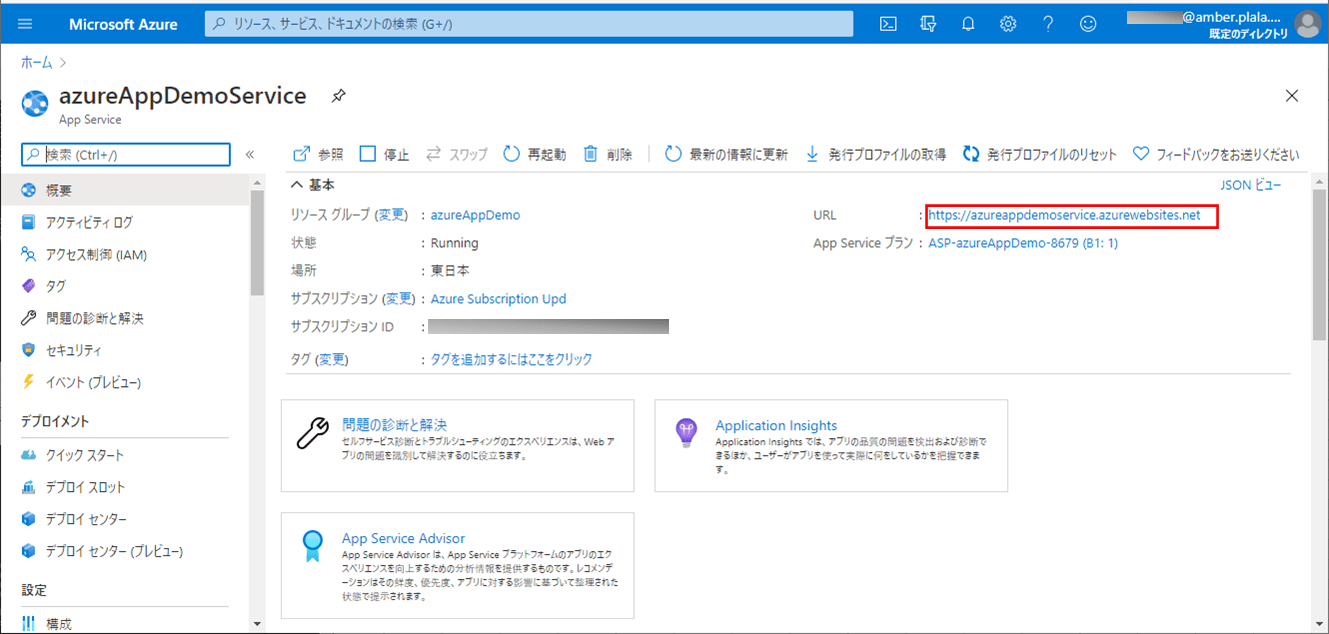
Task: Open the notifications bell icon
Action: click(x=968, y=24)
